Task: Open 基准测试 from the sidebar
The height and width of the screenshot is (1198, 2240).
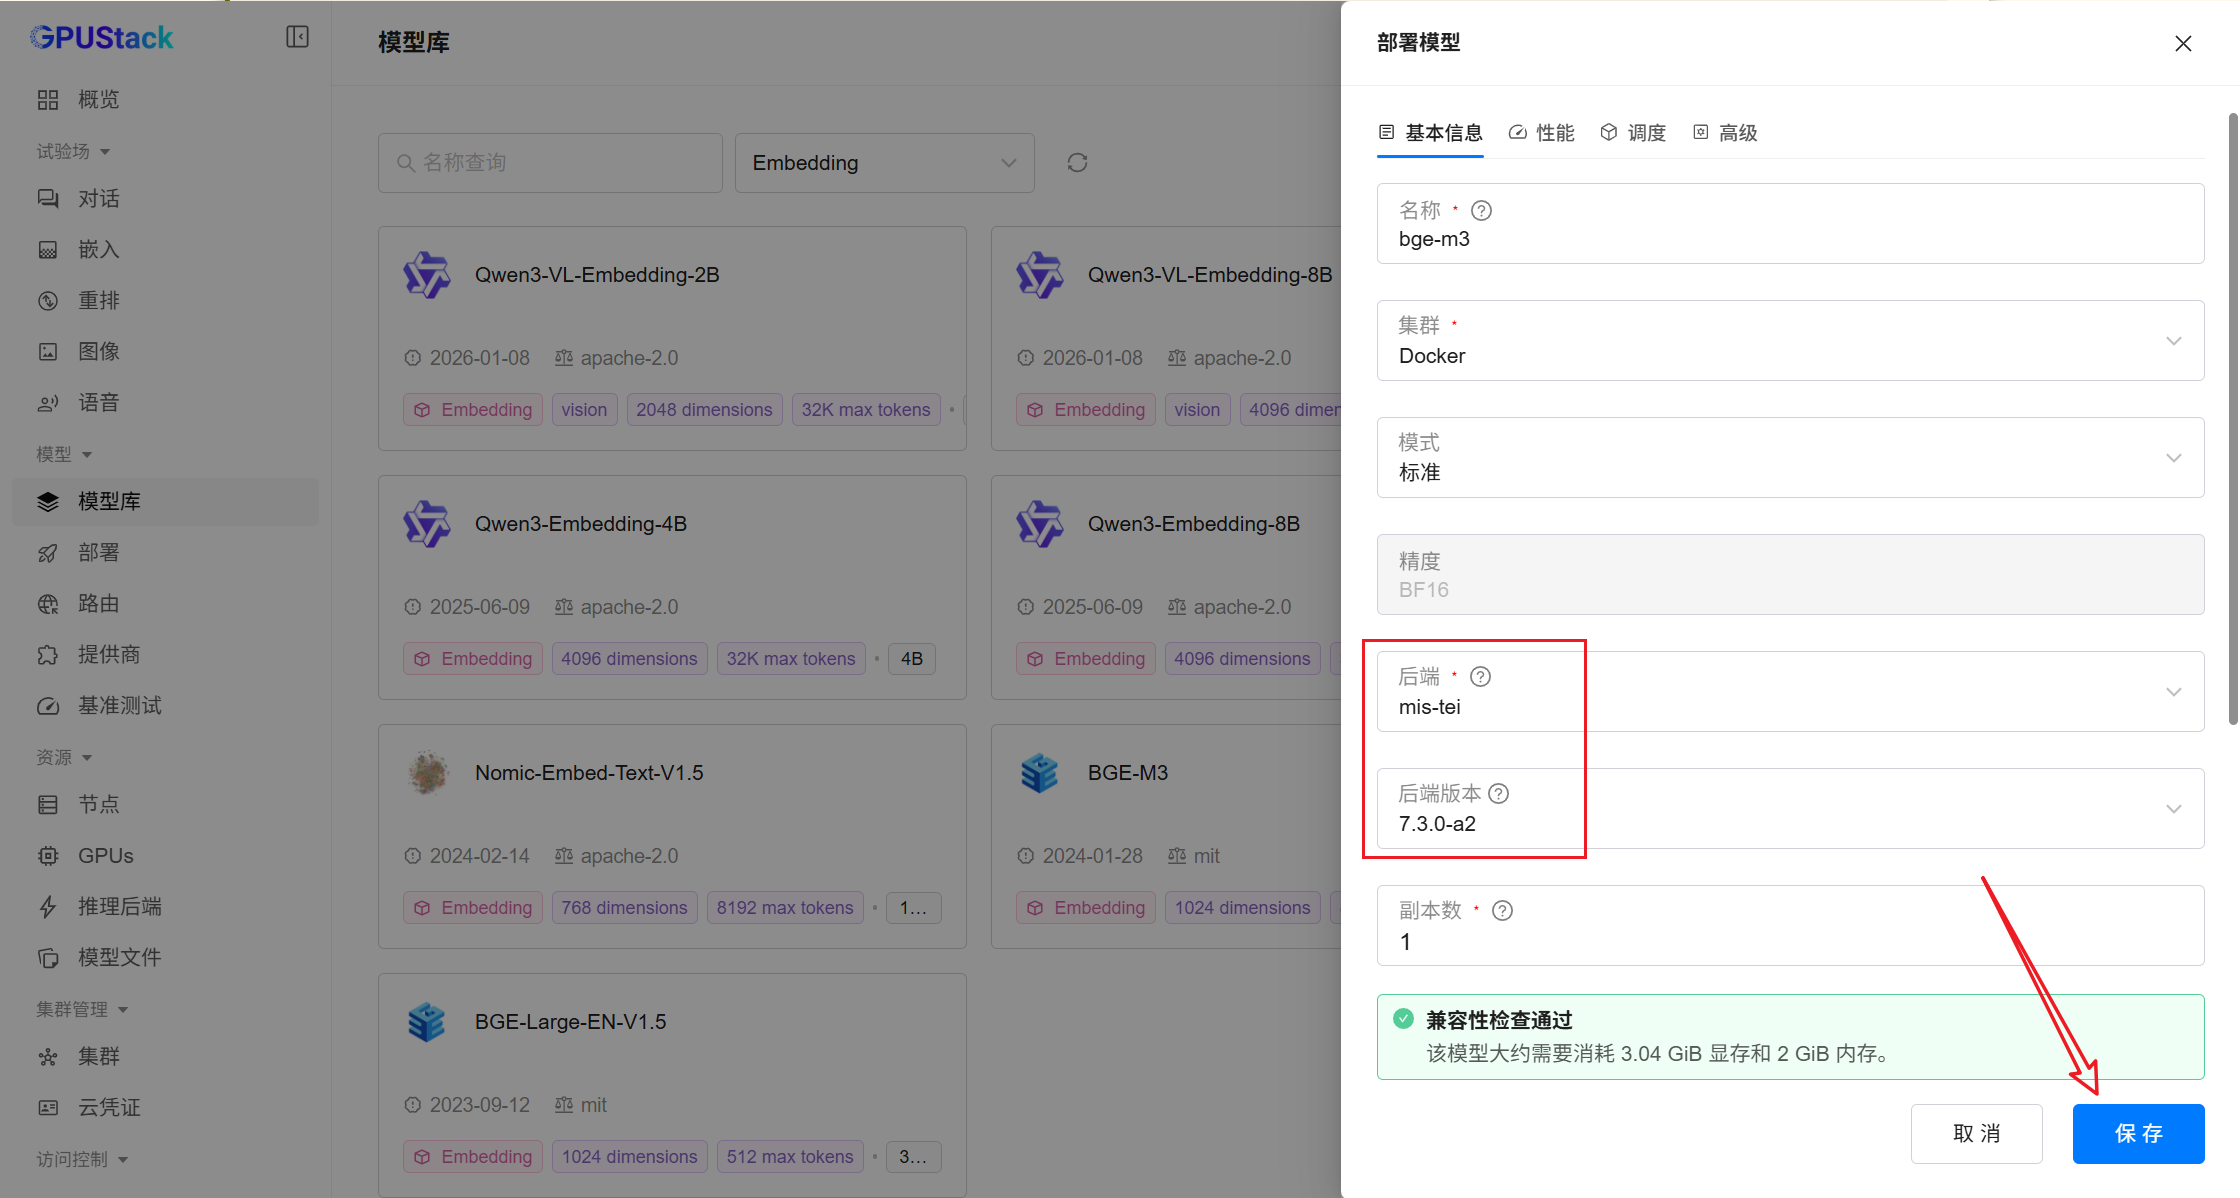Action: point(120,706)
